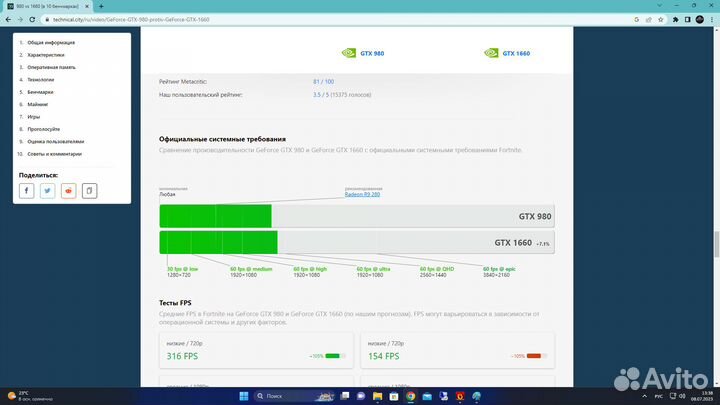Share page via Twitter icon

(47, 191)
